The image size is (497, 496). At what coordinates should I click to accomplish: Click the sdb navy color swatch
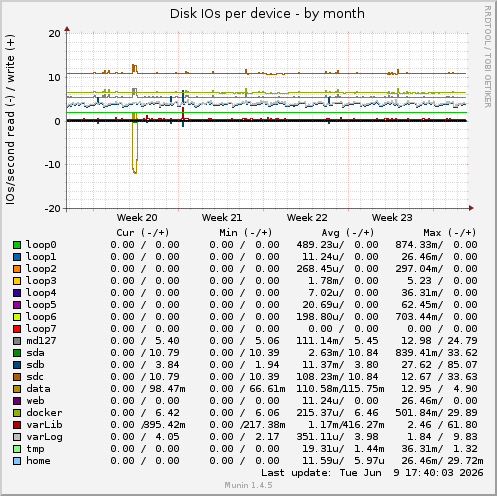click(17, 365)
